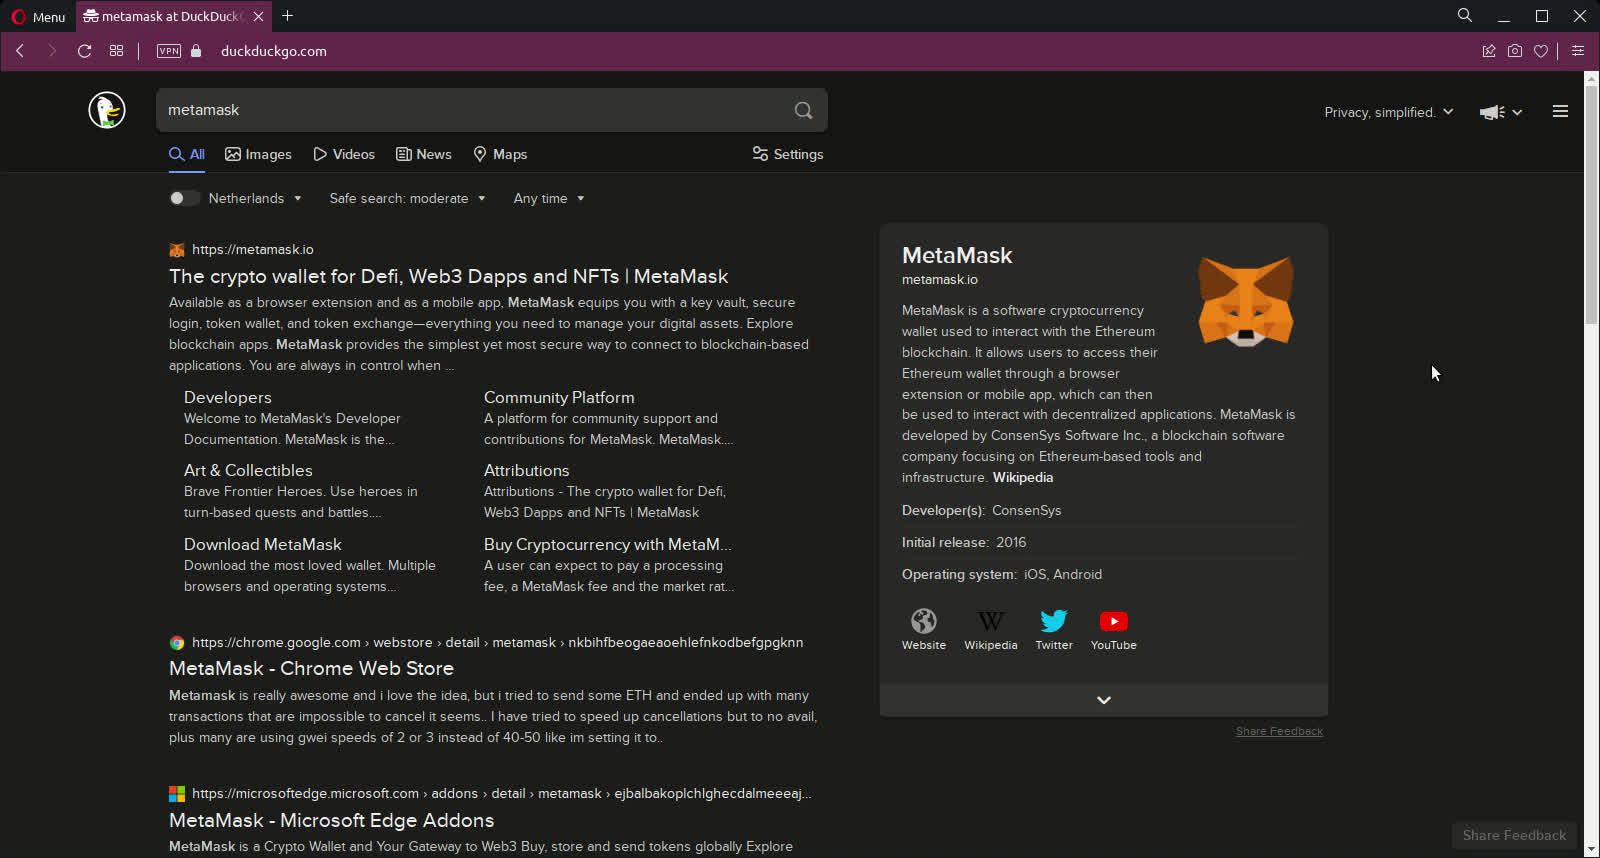The image size is (1600, 858).
Task: Click small Share Feedback link under panel
Action: (x=1279, y=731)
